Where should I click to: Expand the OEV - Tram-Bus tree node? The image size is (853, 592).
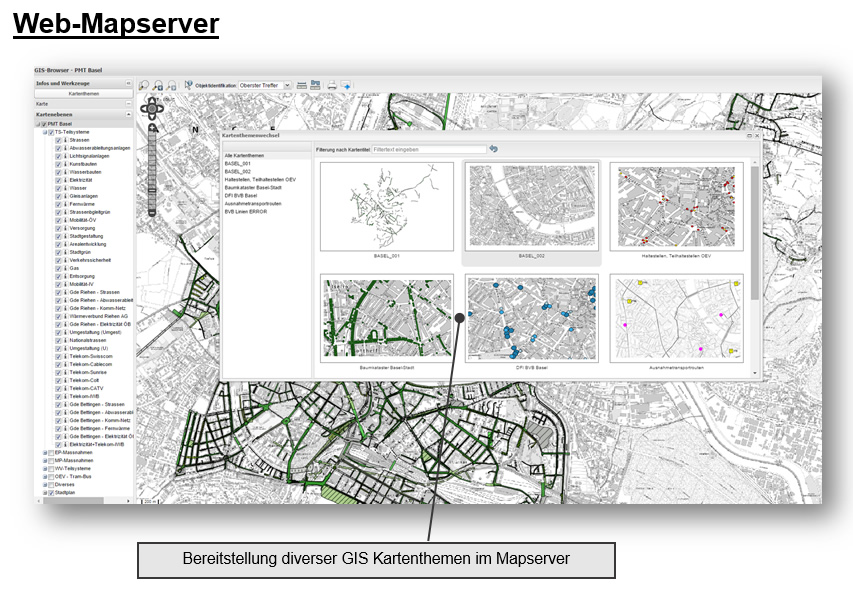(x=44, y=476)
